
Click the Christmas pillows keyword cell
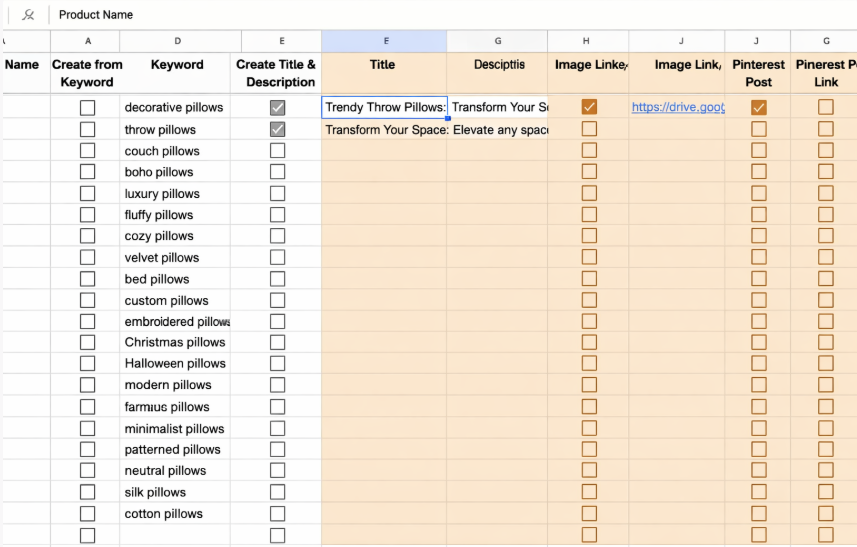(x=175, y=342)
